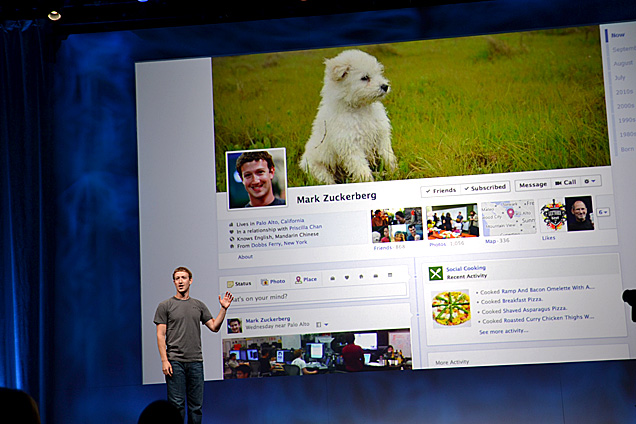The height and width of the screenshot is (424, 636).
Task: Open the Social Cooking app icon
Action: (436, 273)
